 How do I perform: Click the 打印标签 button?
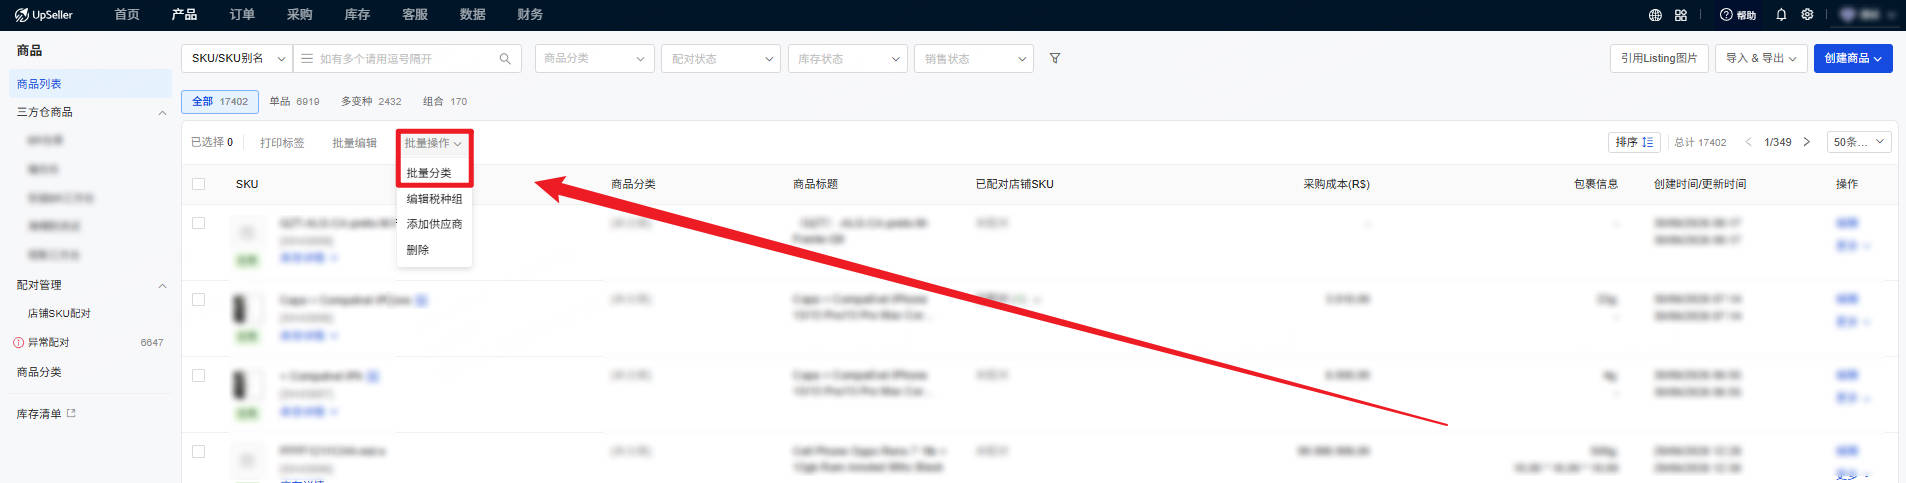click(282, 143)
